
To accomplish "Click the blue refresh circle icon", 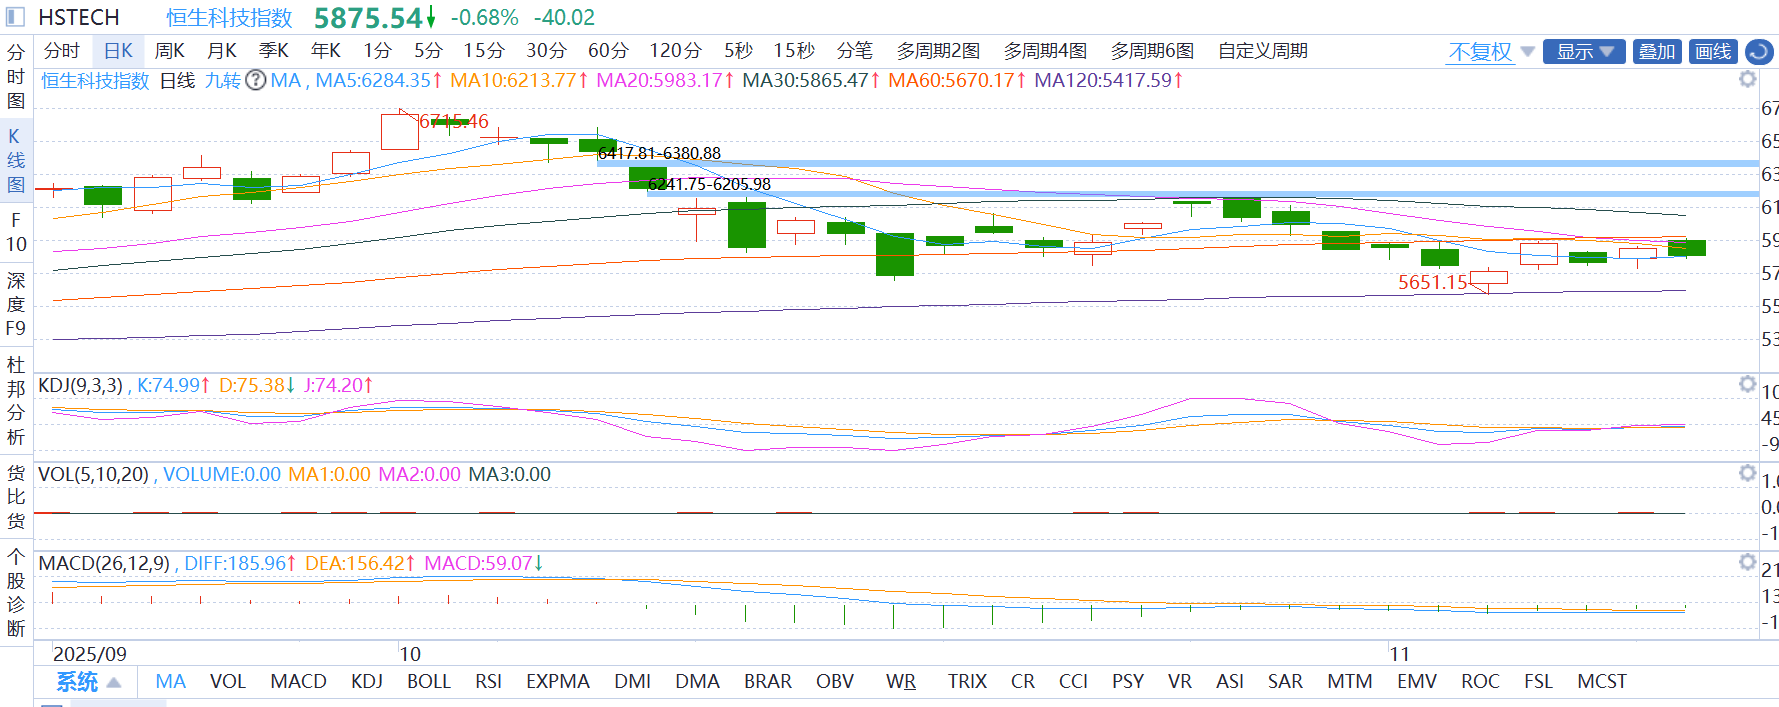I will 1759,52.
